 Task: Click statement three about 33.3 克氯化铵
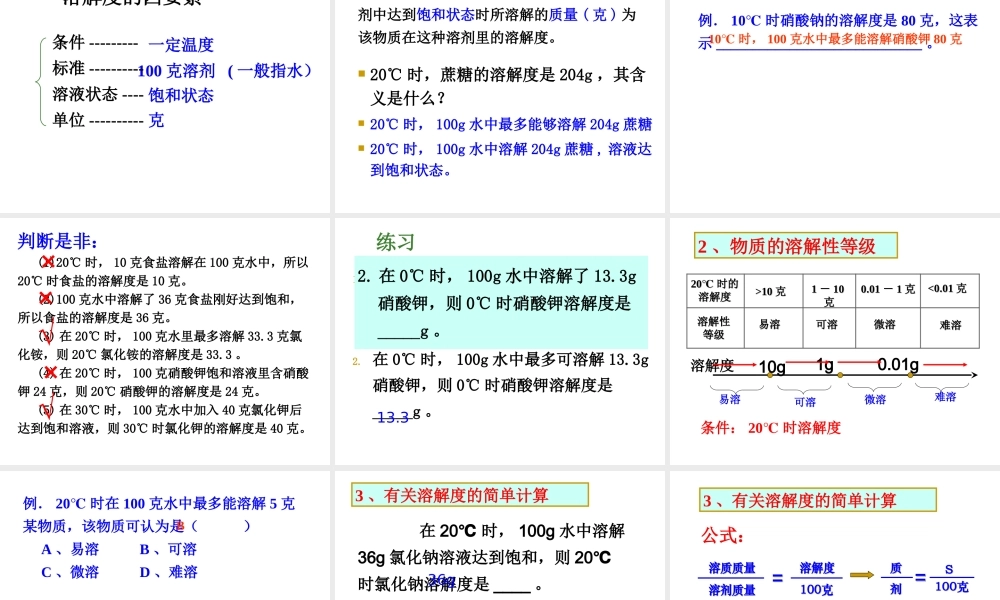(161, 345)
